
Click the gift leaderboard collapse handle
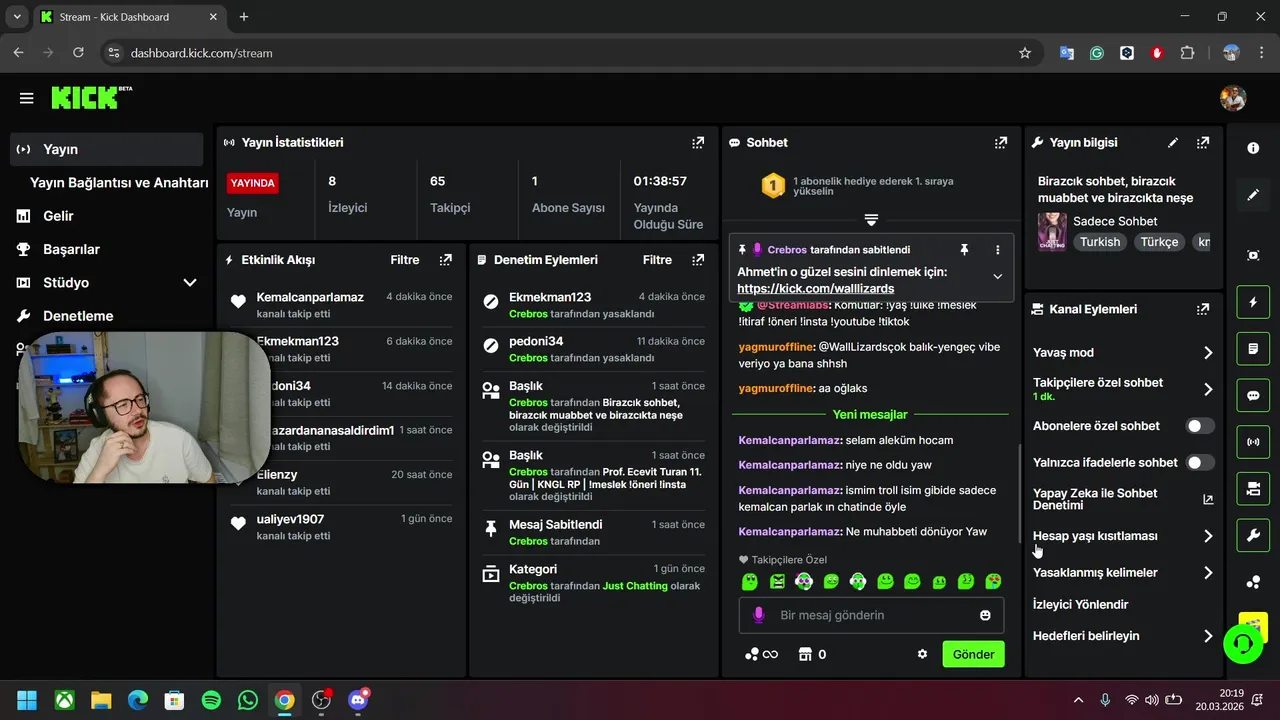871,219
